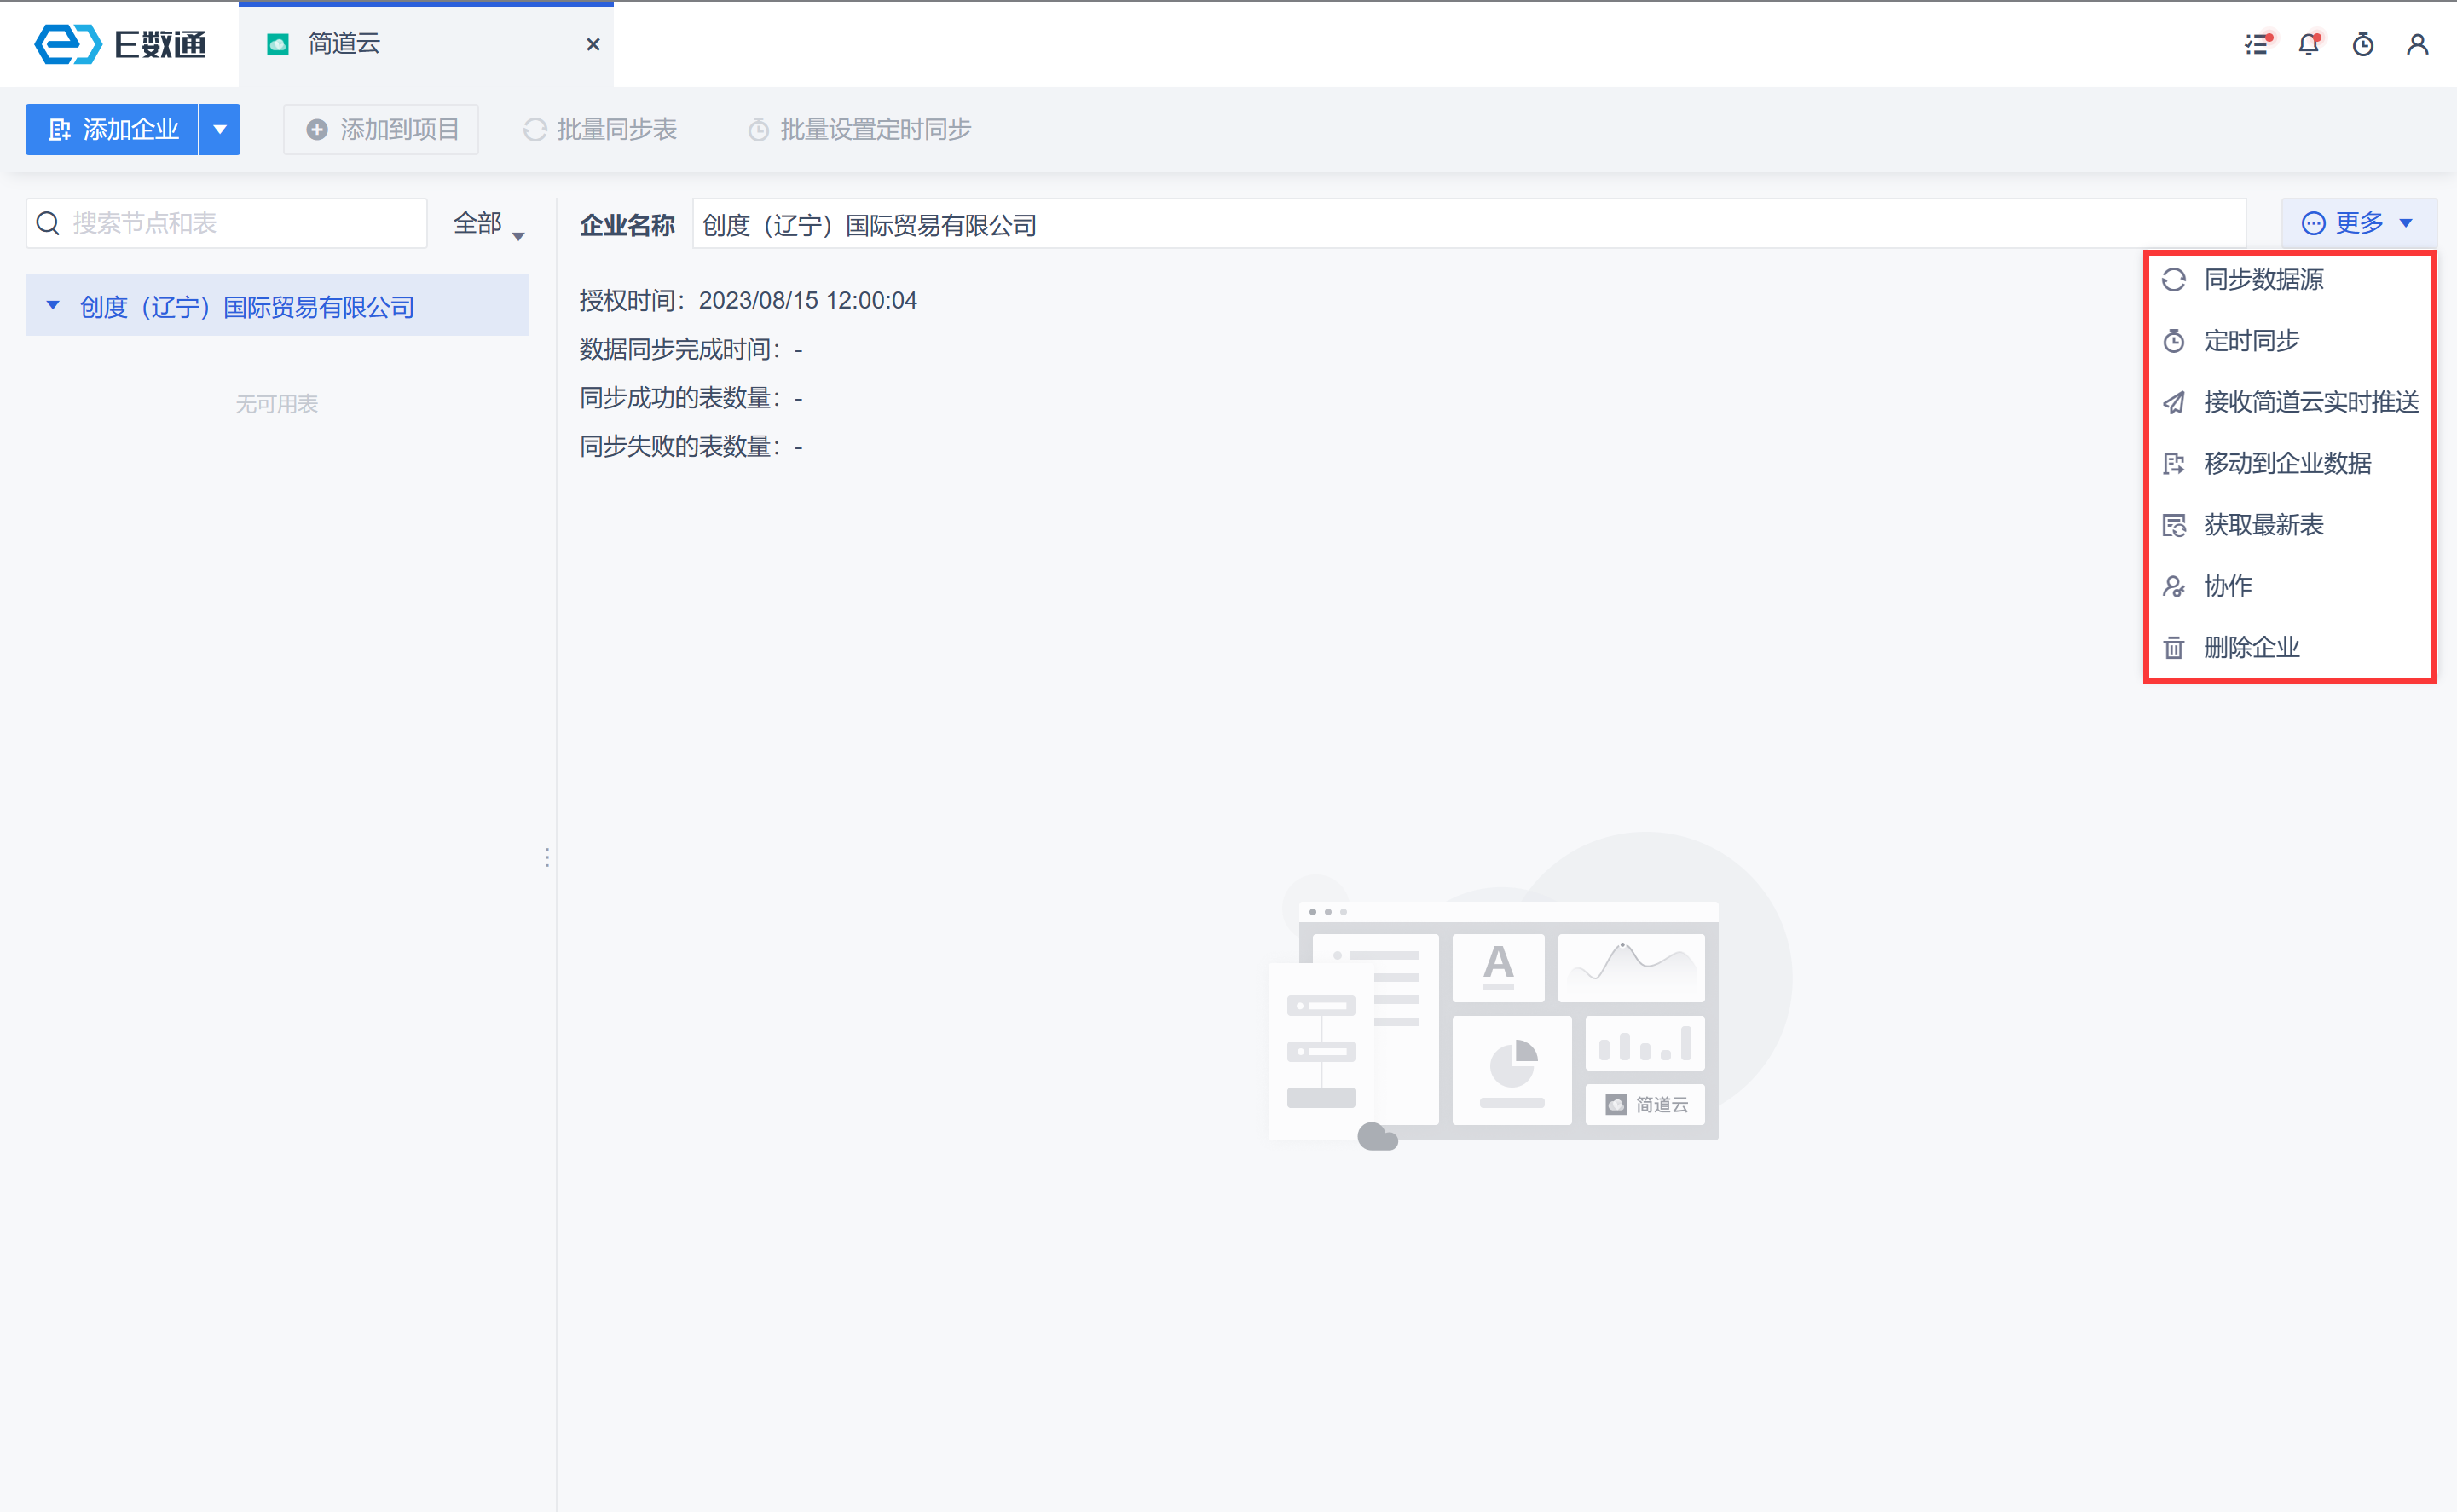Viewport: 2457px width, 1512px height.
Task: Choose 定时同步 menu option
Action: (x=2251, y=341)
